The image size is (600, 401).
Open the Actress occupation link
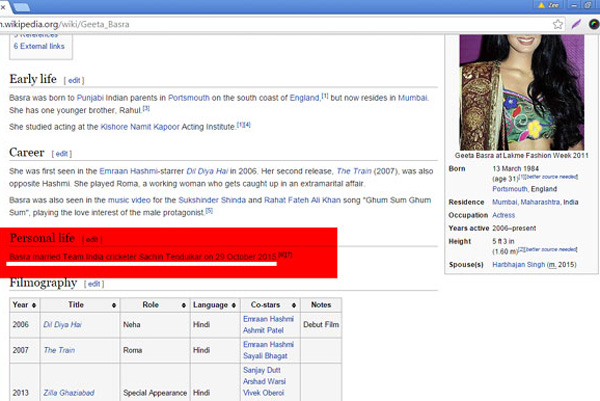click(x=504, y=215)
